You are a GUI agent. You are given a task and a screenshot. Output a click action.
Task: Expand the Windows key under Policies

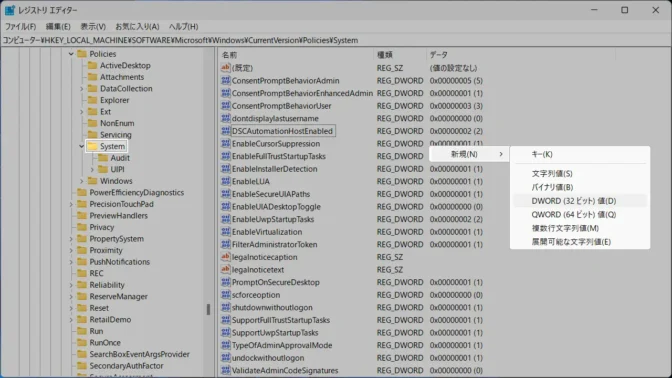(81, 181)
